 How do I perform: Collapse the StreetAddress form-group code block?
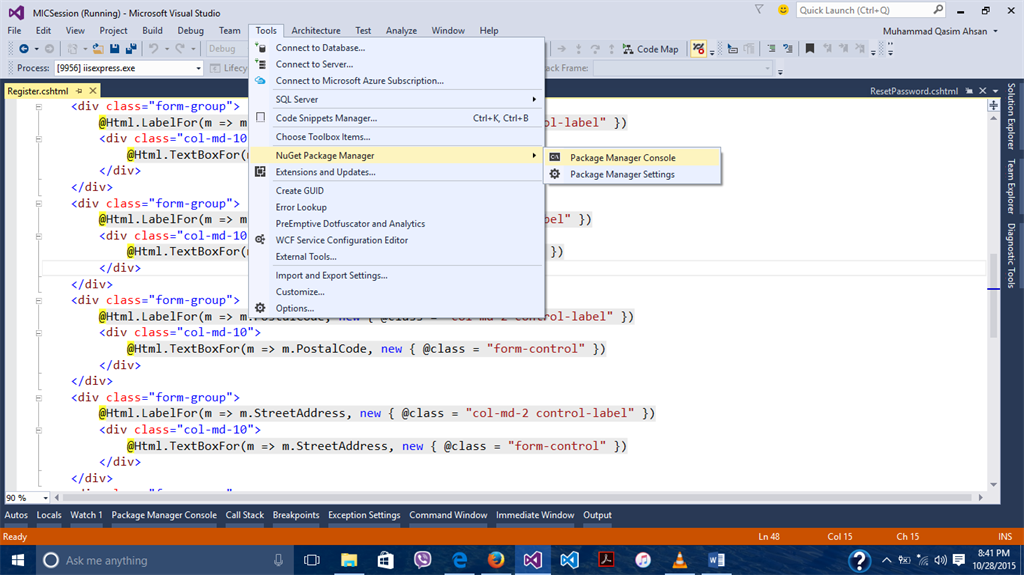[38, 397]
